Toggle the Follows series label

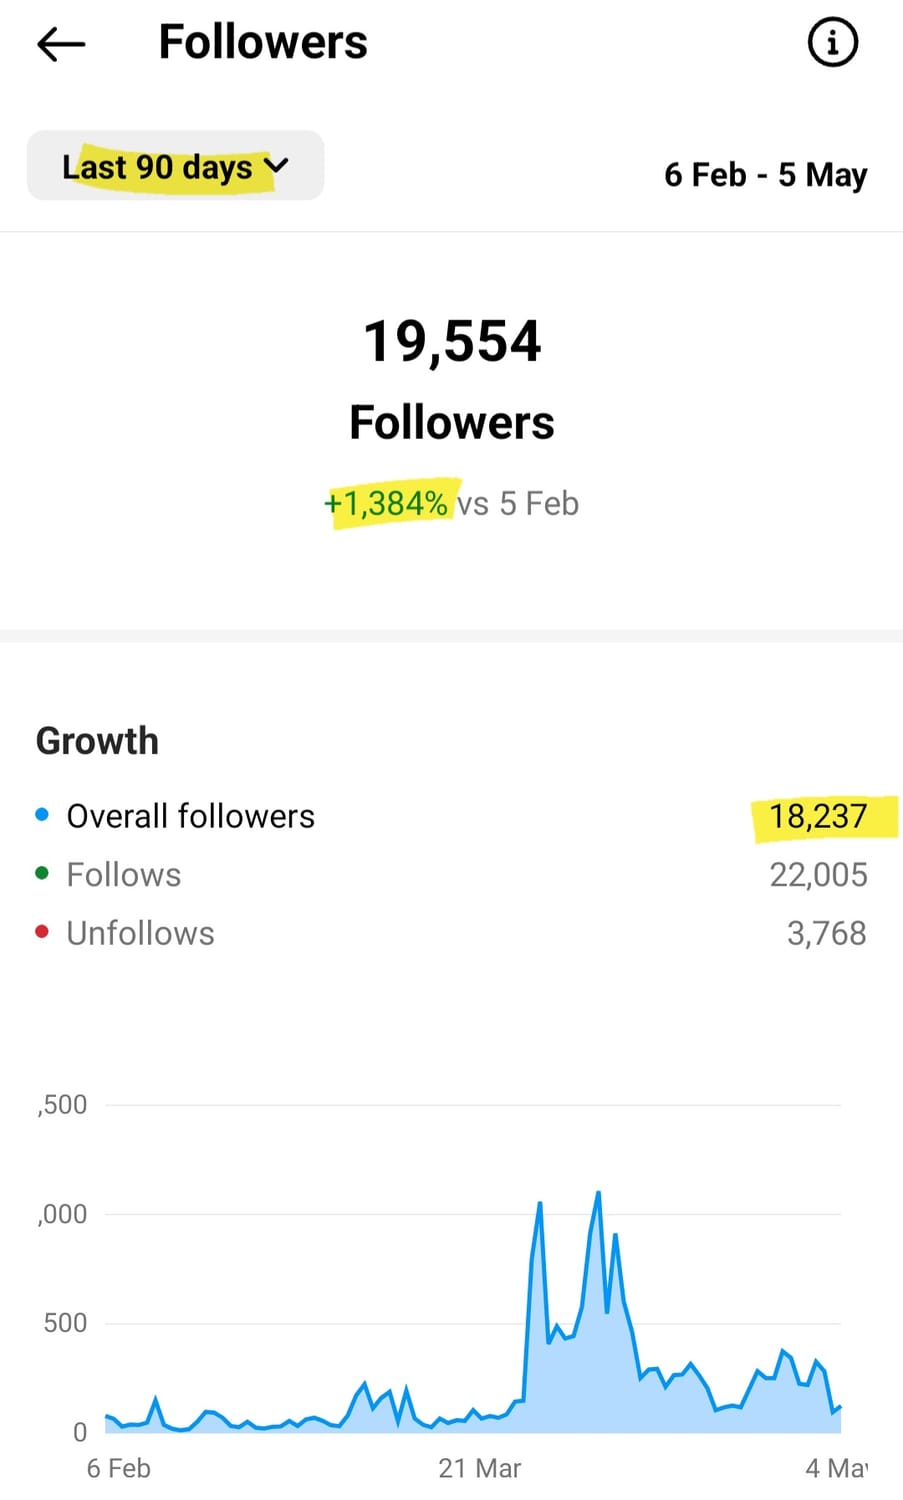click(124, 875)
